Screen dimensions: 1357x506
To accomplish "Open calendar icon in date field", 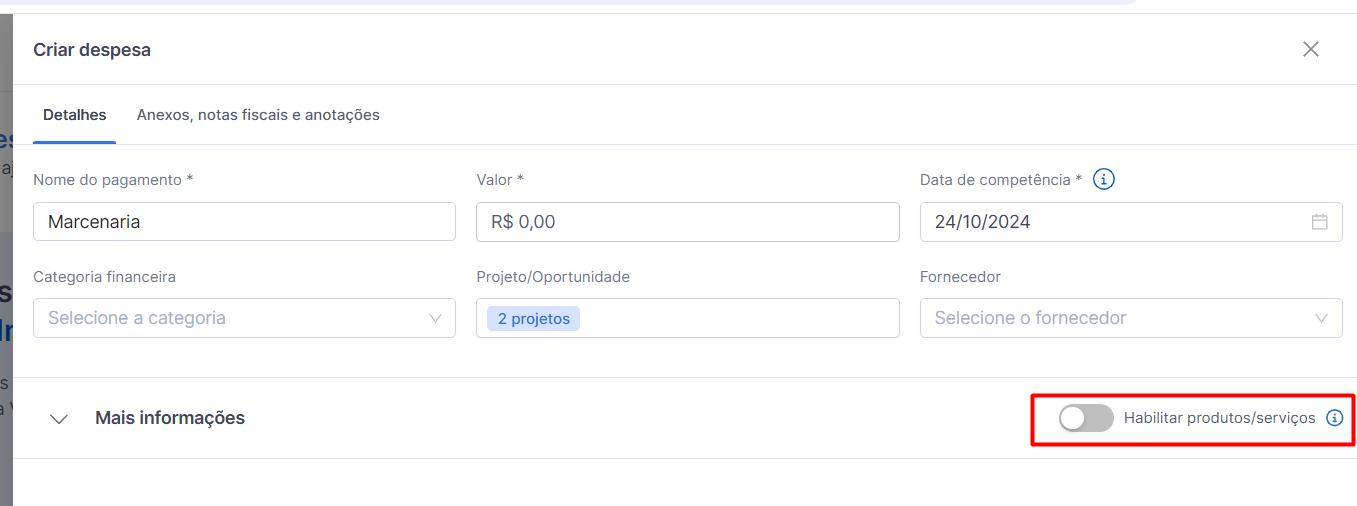I will pyautogui.click(x=1319, y=222).
